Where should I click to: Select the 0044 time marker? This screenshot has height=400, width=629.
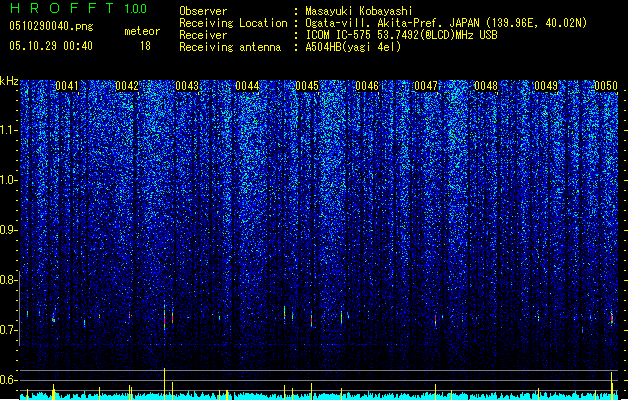coord(247,86)
